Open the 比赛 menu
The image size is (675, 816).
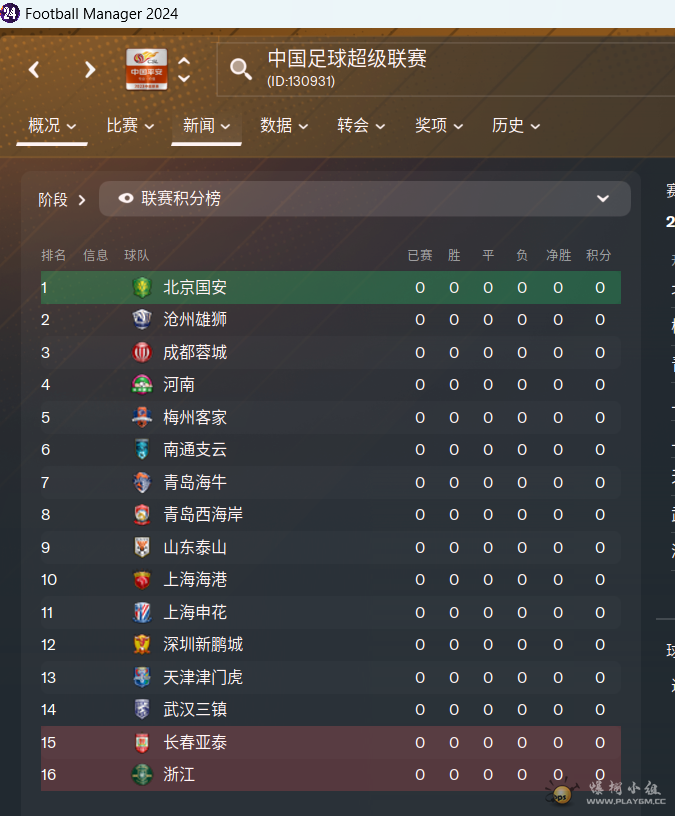[130, 126]
